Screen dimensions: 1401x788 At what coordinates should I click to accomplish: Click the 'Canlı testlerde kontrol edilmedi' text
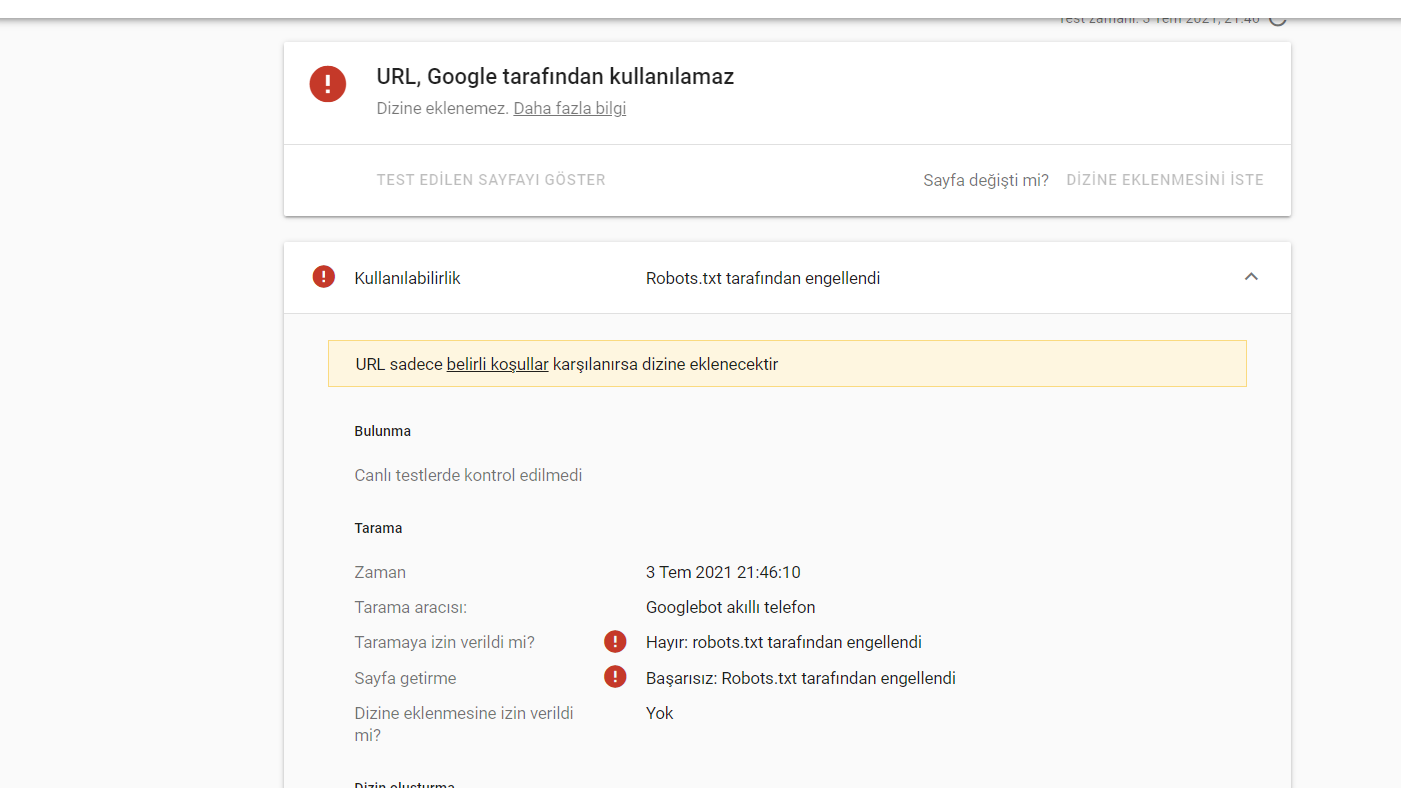(x=468, y=475)
